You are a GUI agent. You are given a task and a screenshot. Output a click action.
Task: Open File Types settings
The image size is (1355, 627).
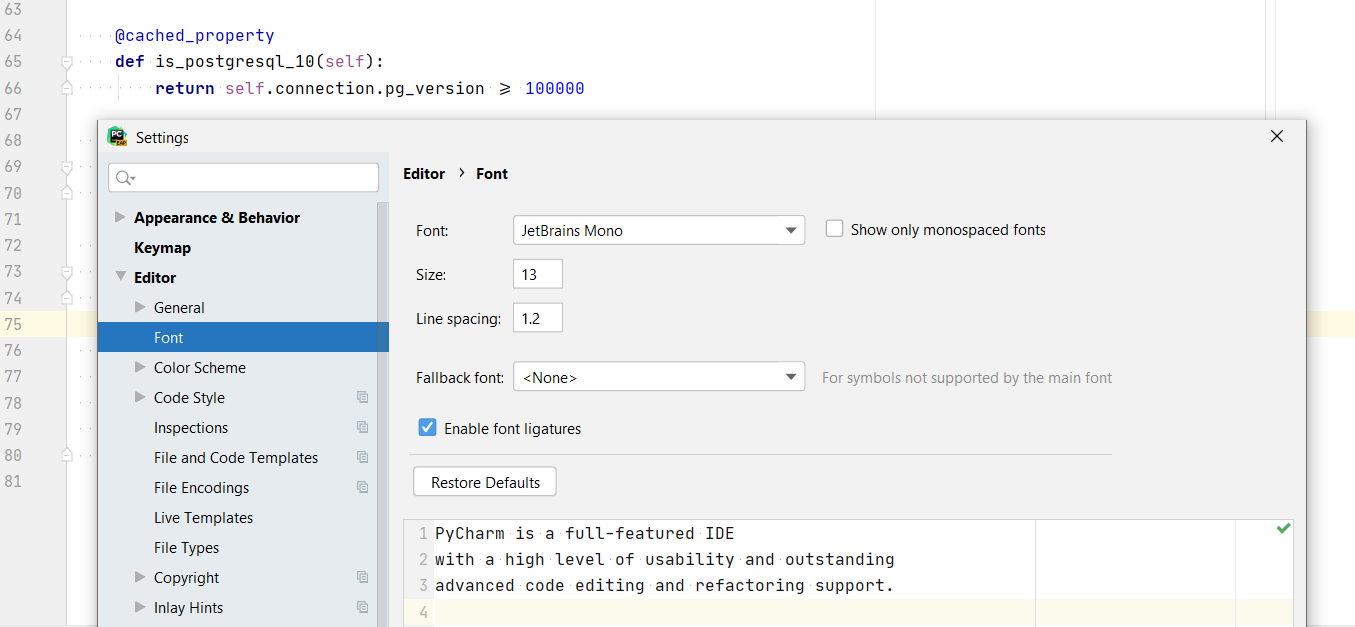186,547
